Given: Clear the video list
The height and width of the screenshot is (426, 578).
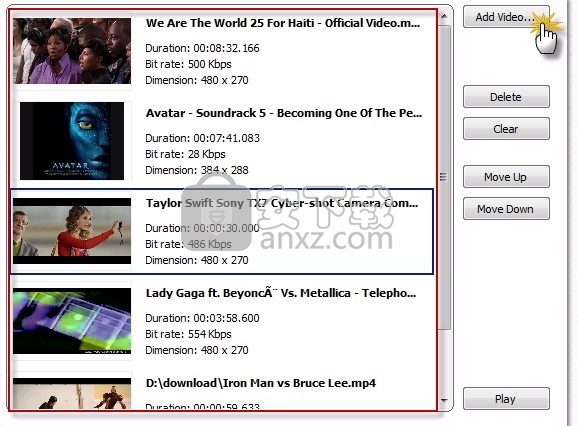Looking at the screenshot, I should [x=506, y=129].
